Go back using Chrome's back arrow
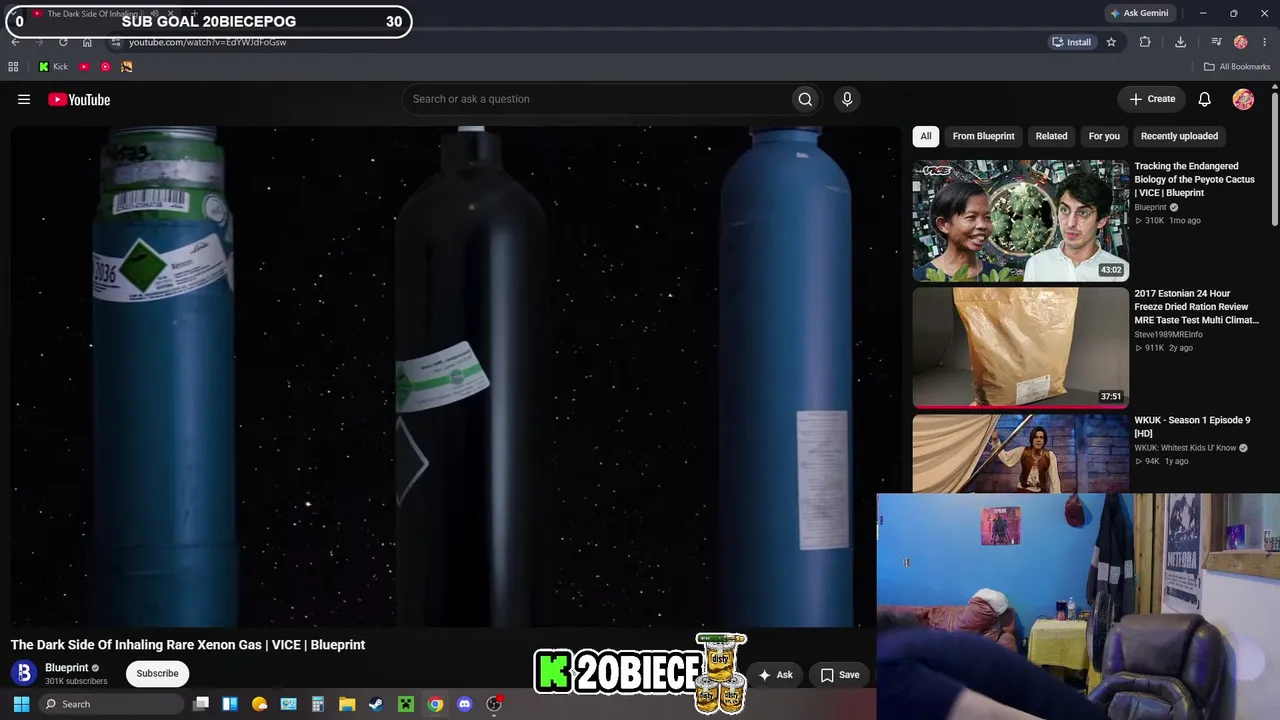1280x720 pixels. click(15, 42)
